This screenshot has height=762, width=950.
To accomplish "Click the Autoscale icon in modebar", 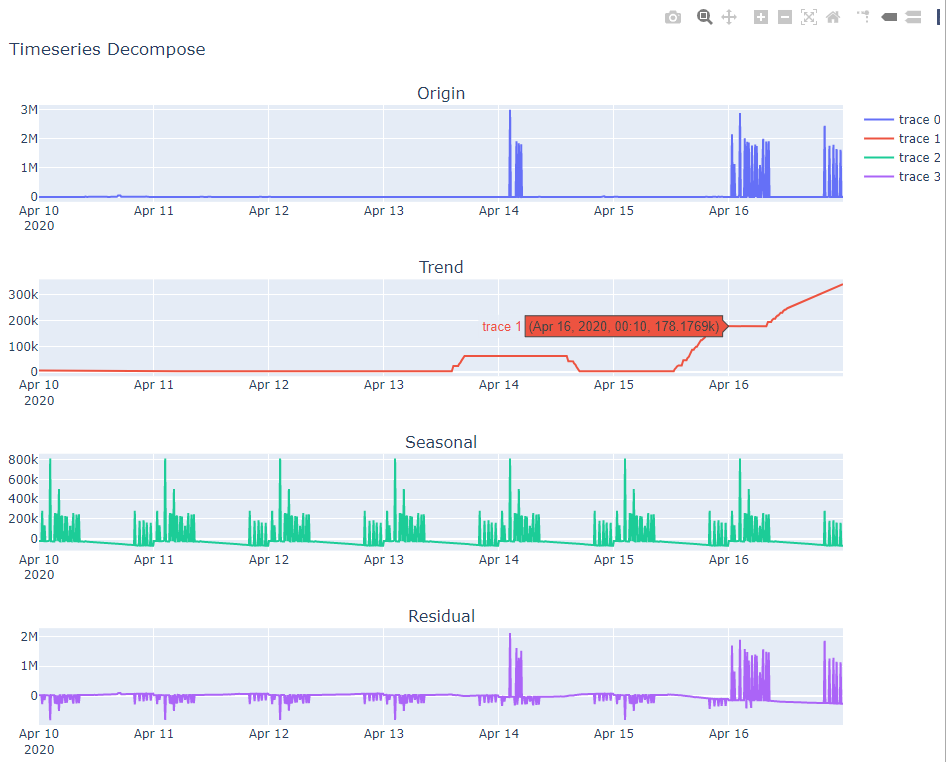I will click(x=809, y=18).
